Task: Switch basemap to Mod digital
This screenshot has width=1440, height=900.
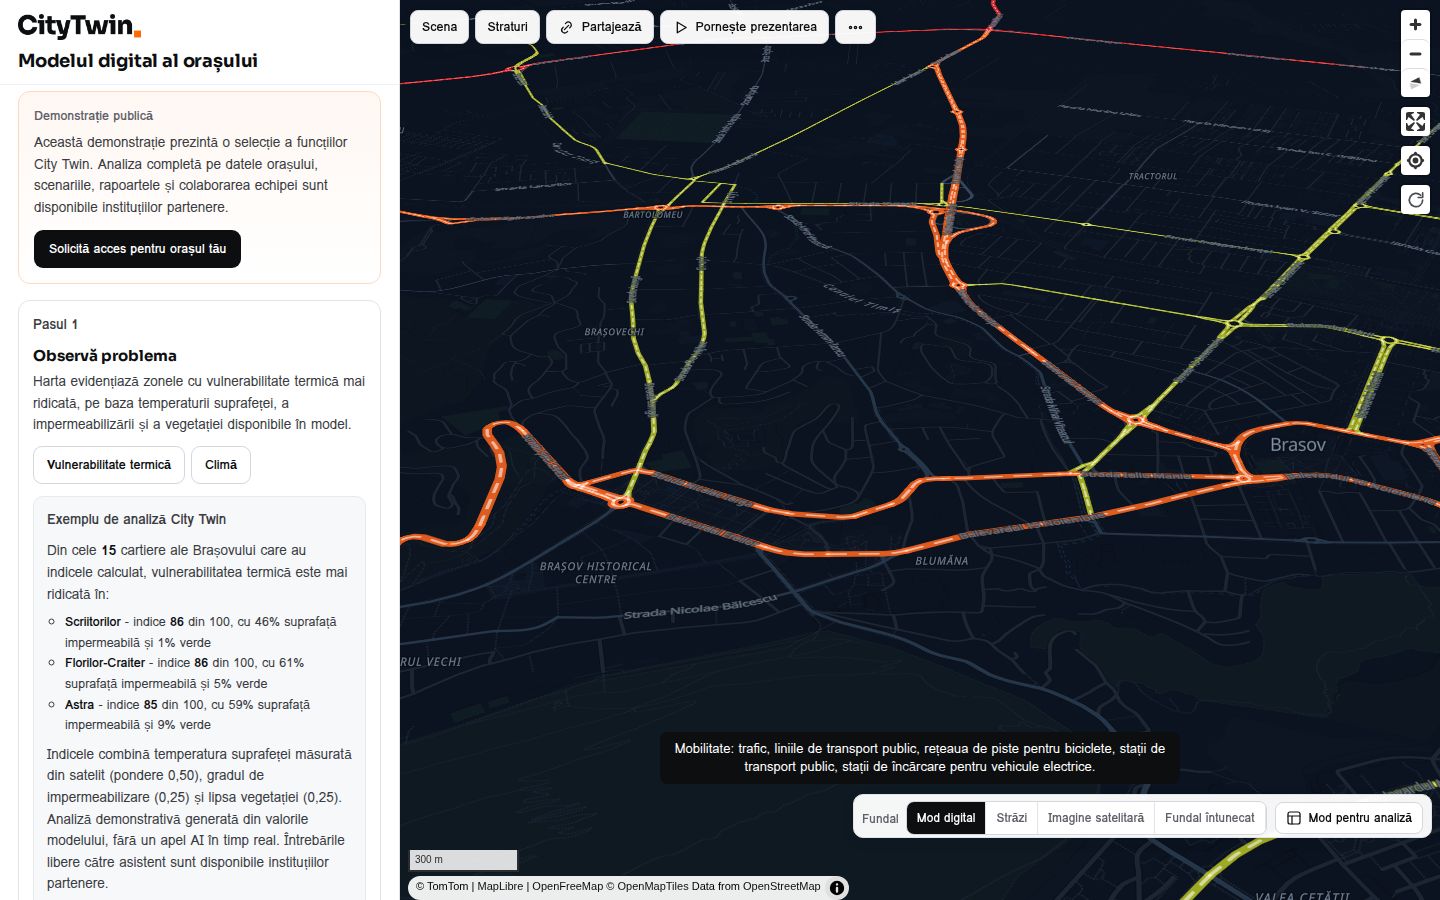Action: tap(946, 818)
